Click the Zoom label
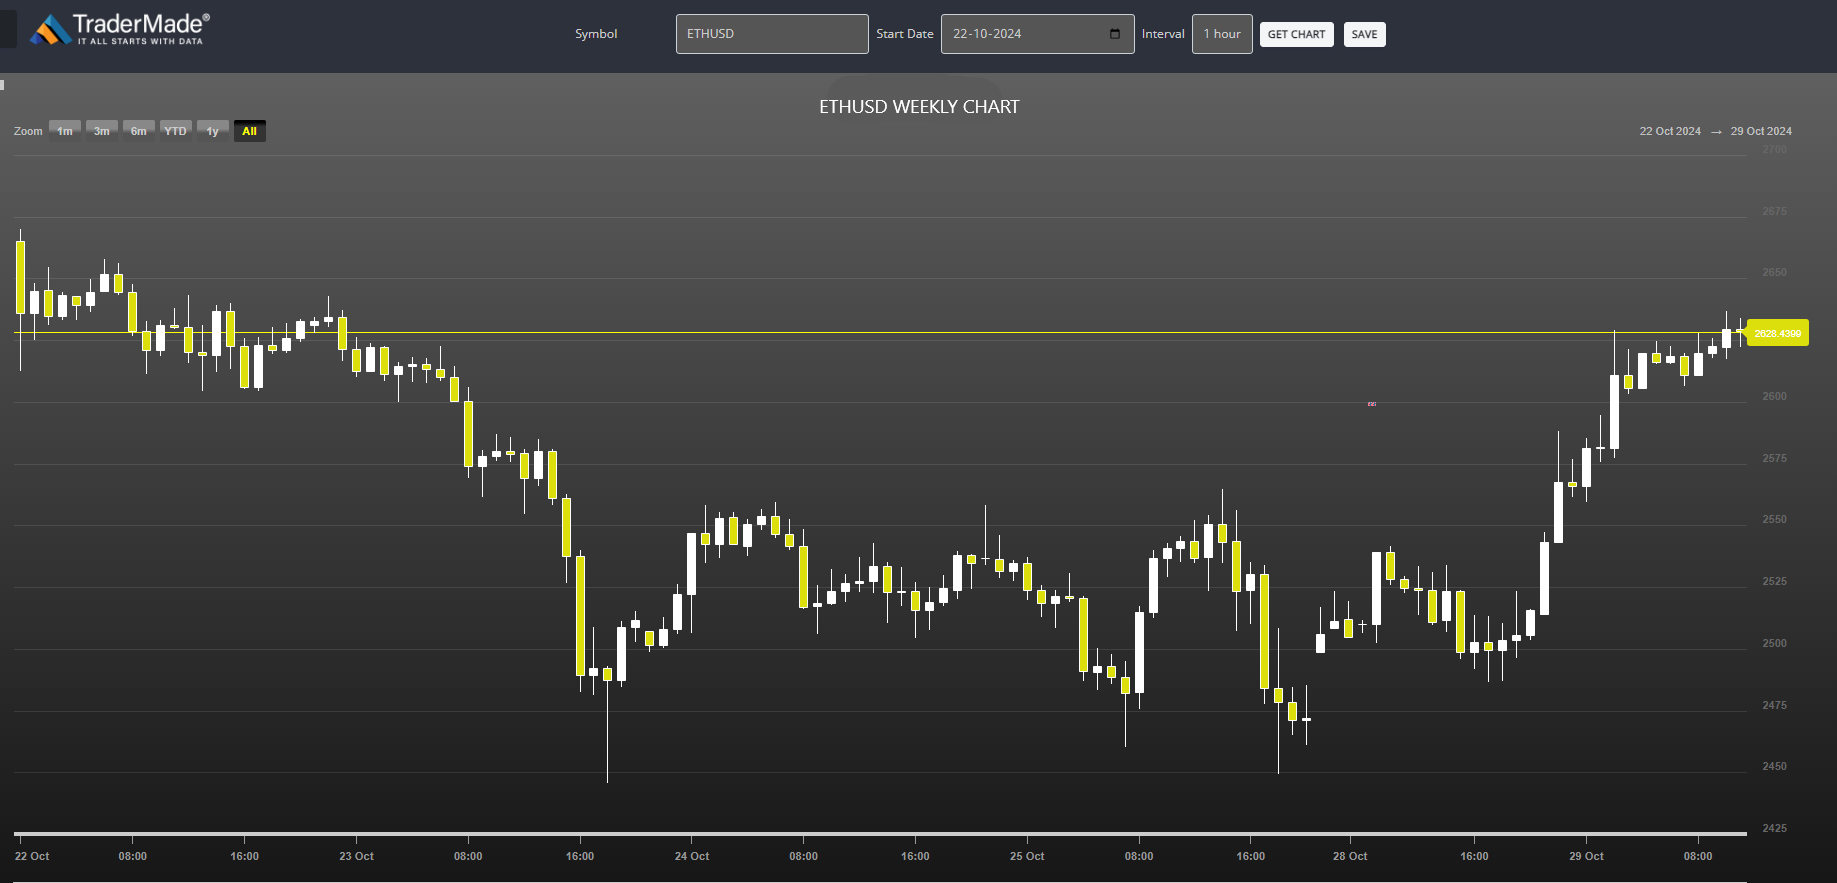 coord(28,131)
